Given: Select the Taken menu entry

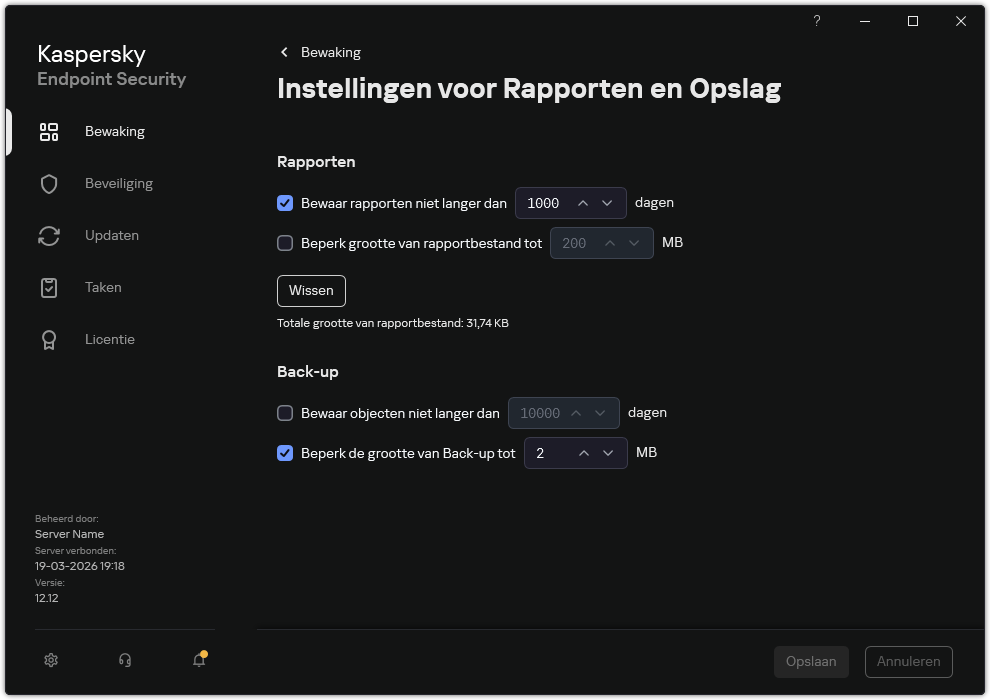Looking at the screenshot, I should [103, 287].
